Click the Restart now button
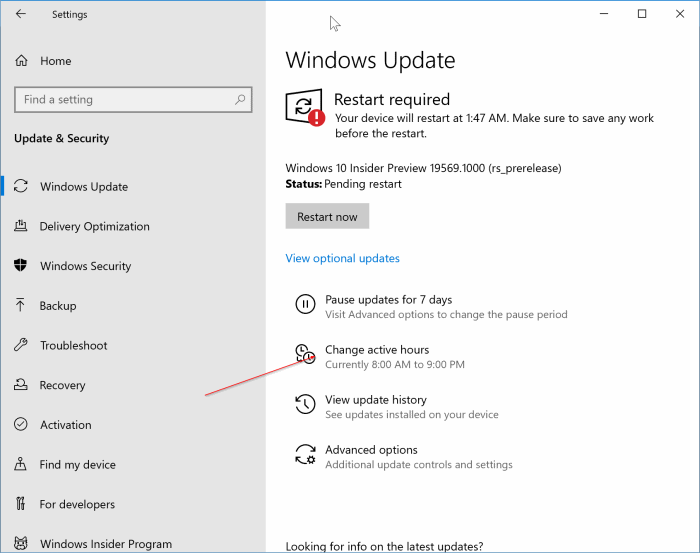Viewport: 700px width, 553px height. point(327,216)
